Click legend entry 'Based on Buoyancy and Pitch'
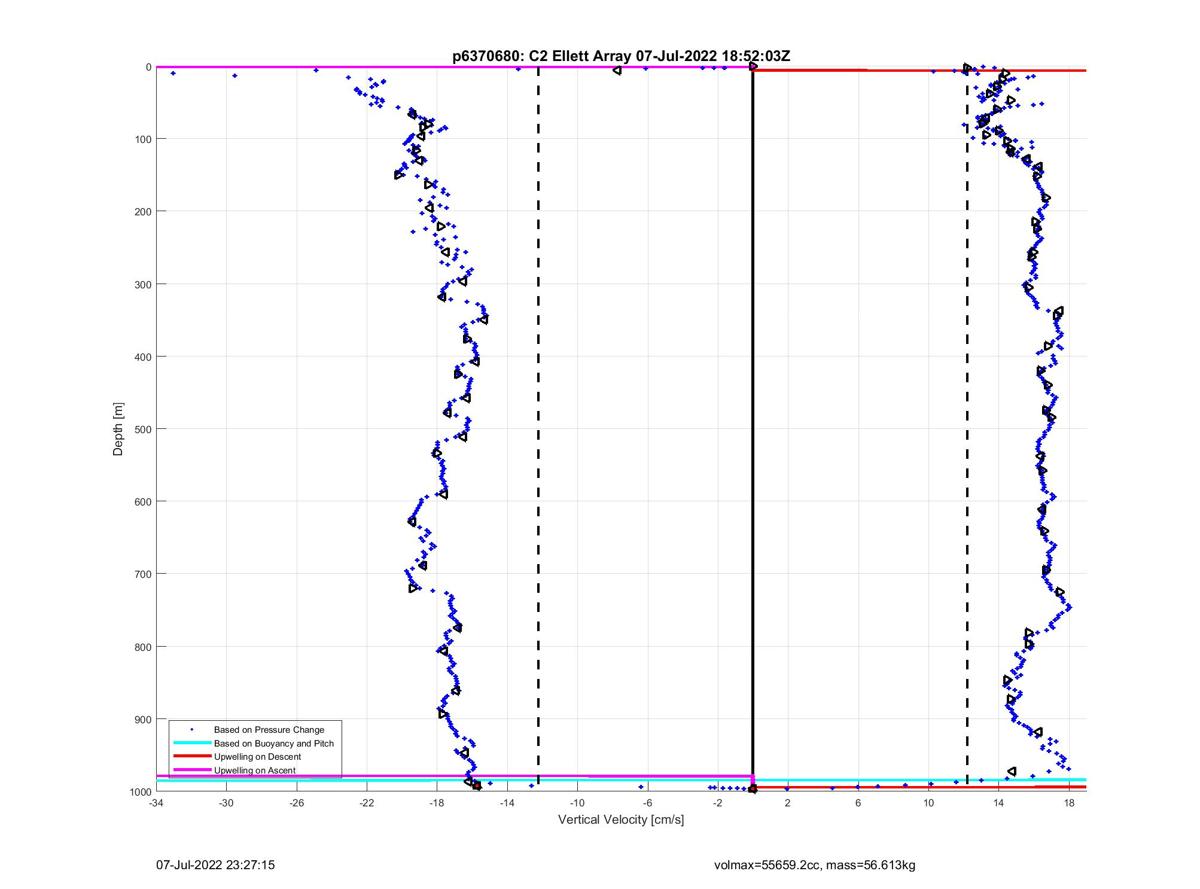This screenshot has width=1200, height=889. tap(274, 744)
